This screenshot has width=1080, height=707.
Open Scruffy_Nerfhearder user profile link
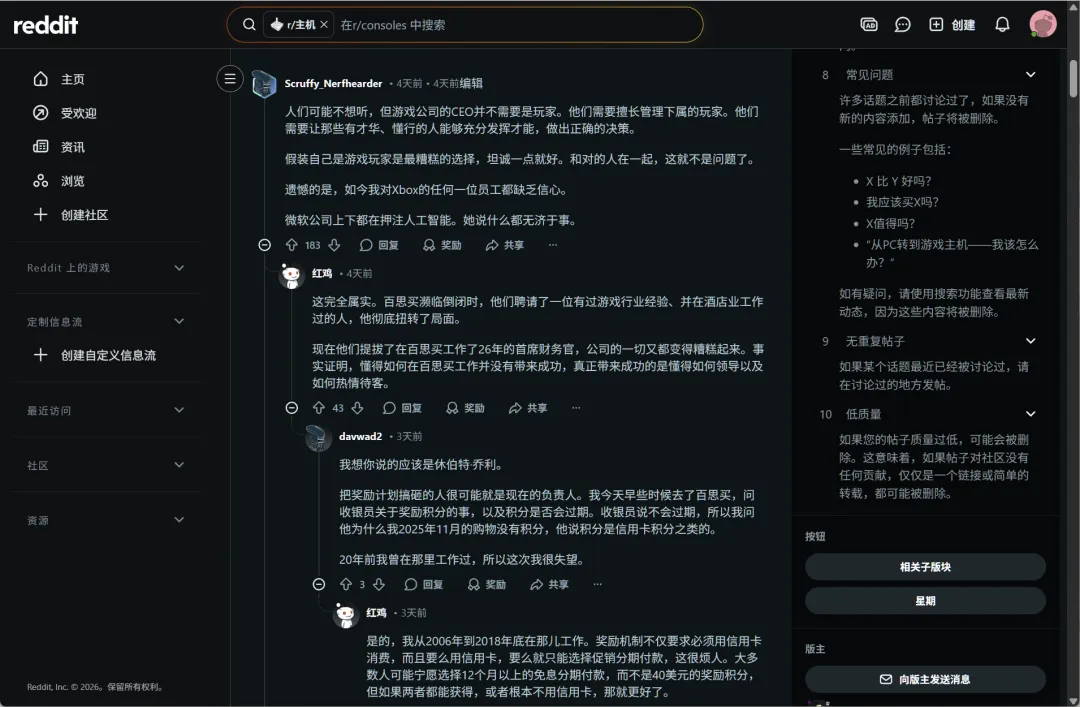click(x=333, y=83)
